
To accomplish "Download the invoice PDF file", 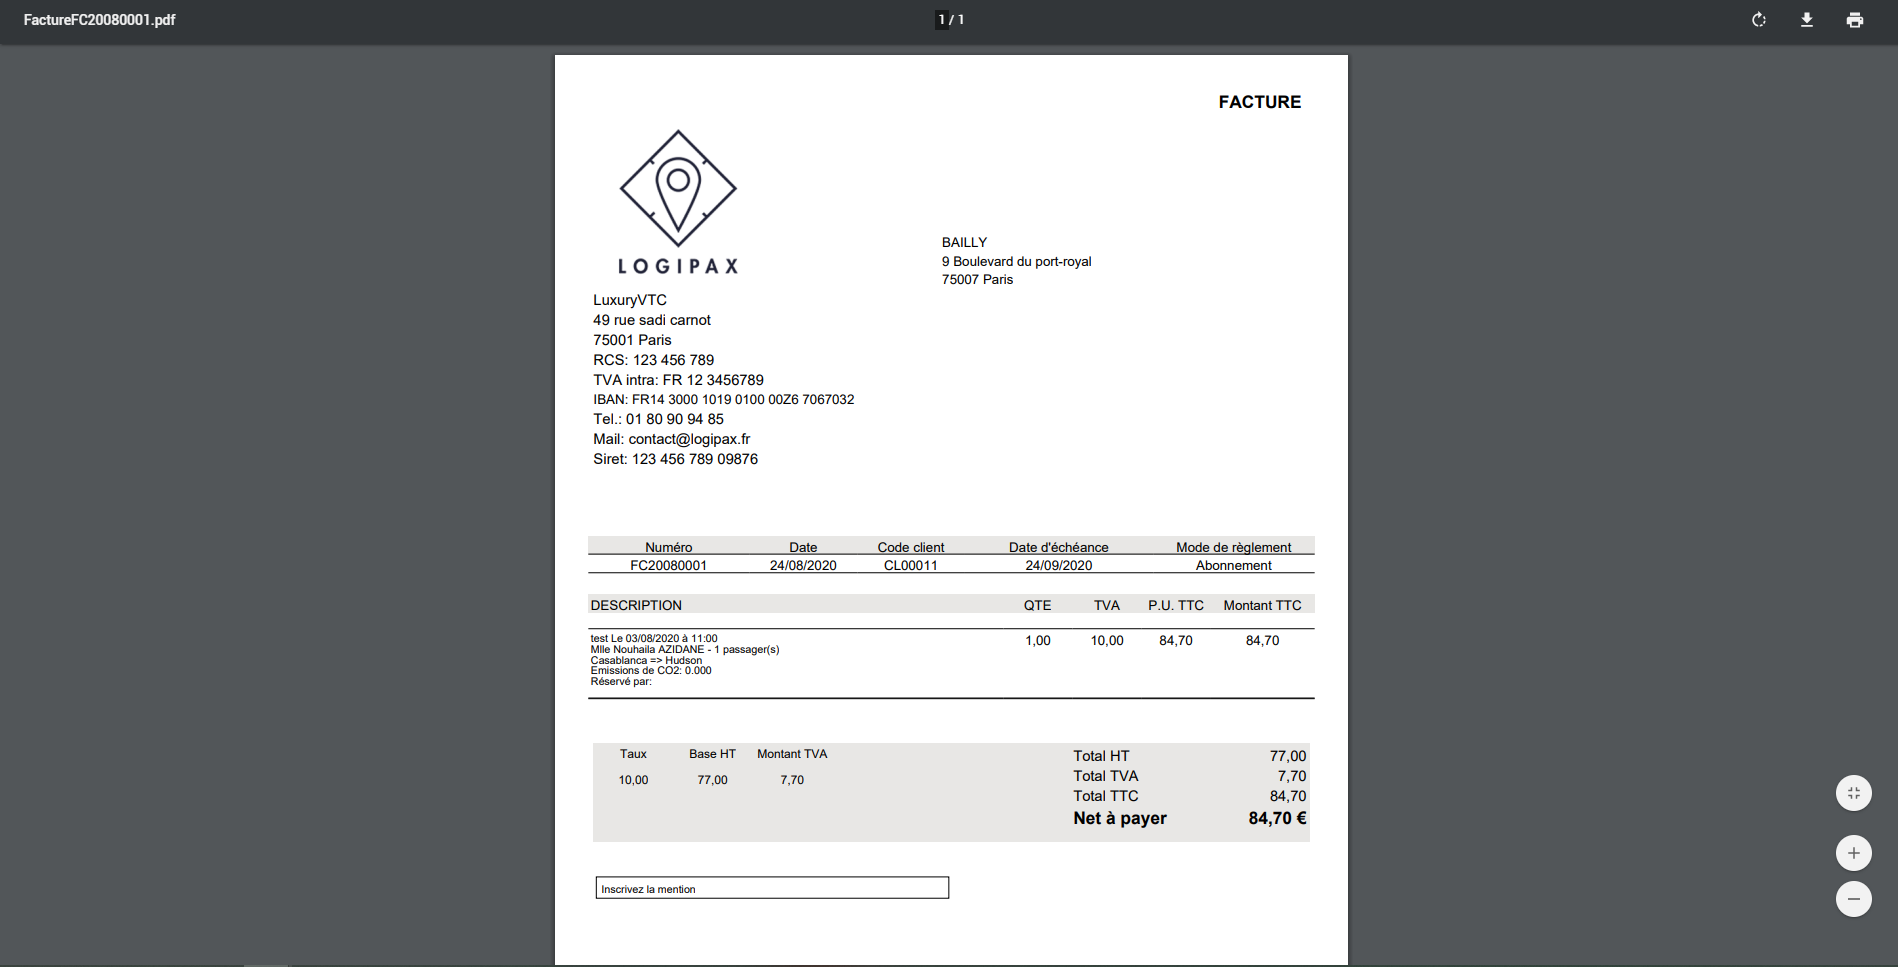I will click(1807, 20).
